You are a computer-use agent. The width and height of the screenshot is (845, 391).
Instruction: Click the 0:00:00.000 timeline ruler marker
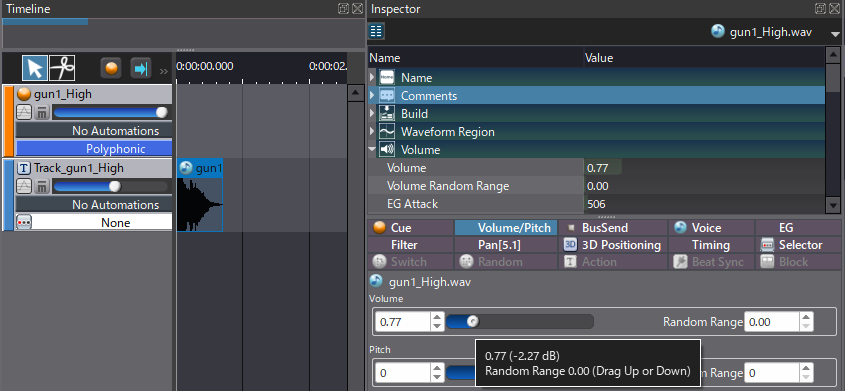coord(205,66)
